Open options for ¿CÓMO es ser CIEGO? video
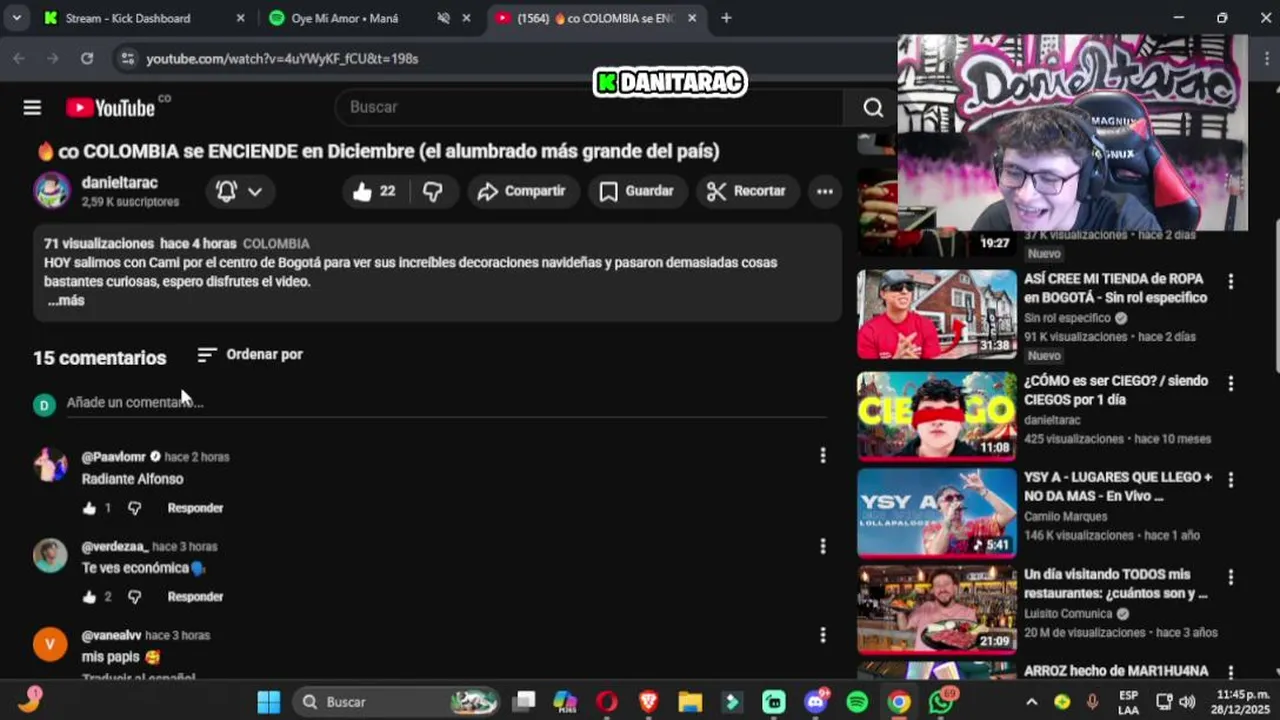 pyautogui.click(x=1231, y=384)
